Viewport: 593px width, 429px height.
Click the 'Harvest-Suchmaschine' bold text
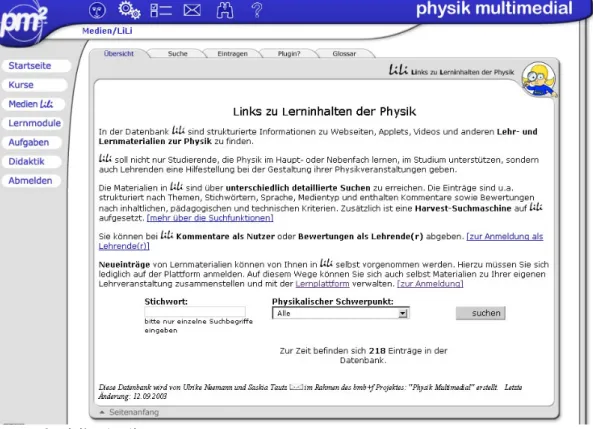pos(463,208)
